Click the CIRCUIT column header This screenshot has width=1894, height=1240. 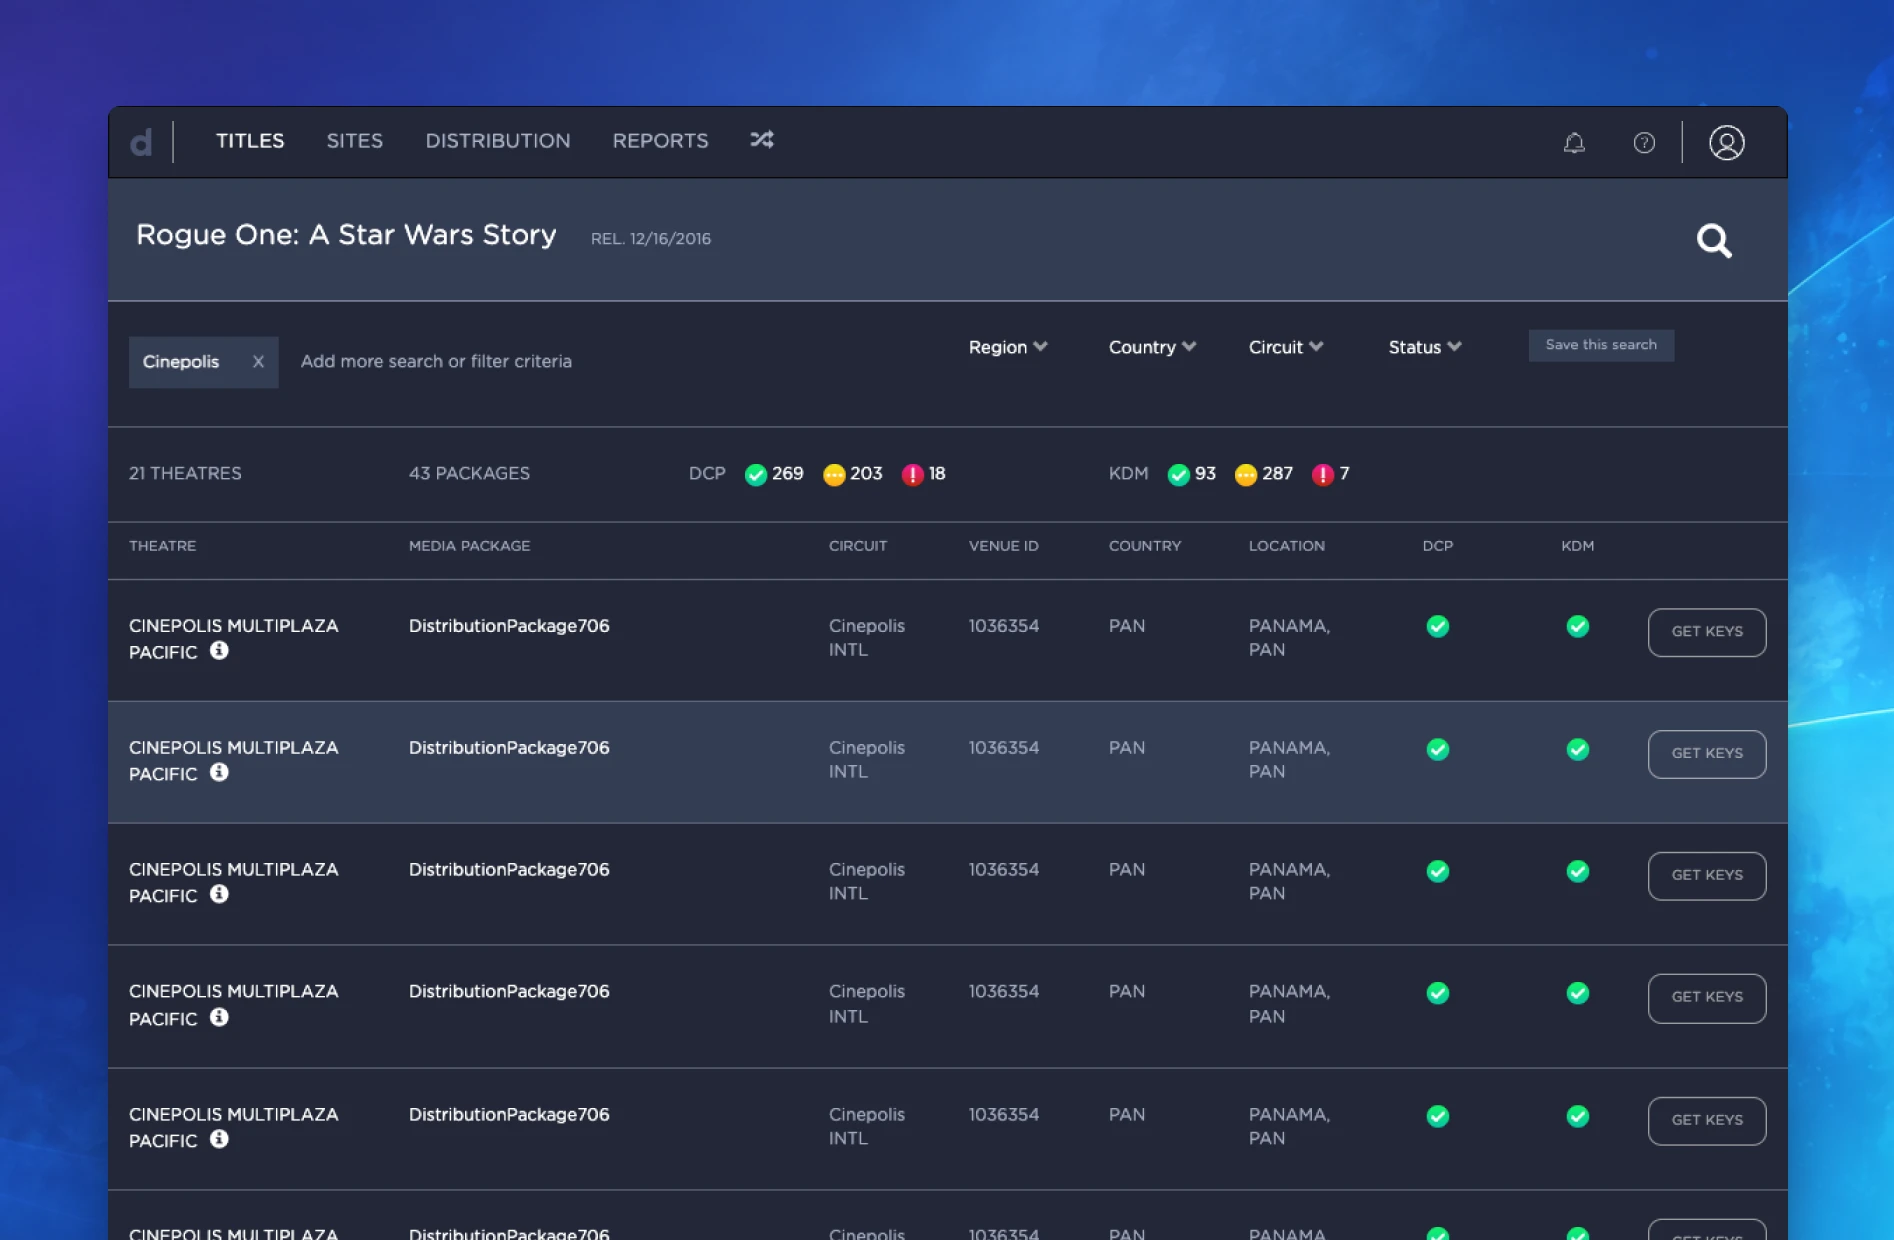(x=858, y=546)
